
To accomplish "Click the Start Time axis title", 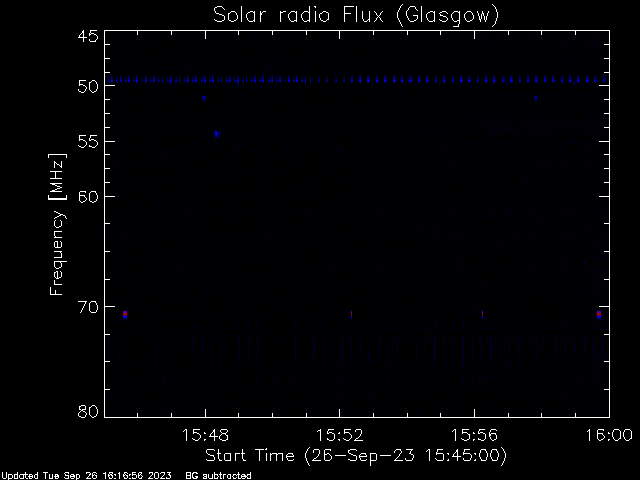I will click(x=356, y=456).
